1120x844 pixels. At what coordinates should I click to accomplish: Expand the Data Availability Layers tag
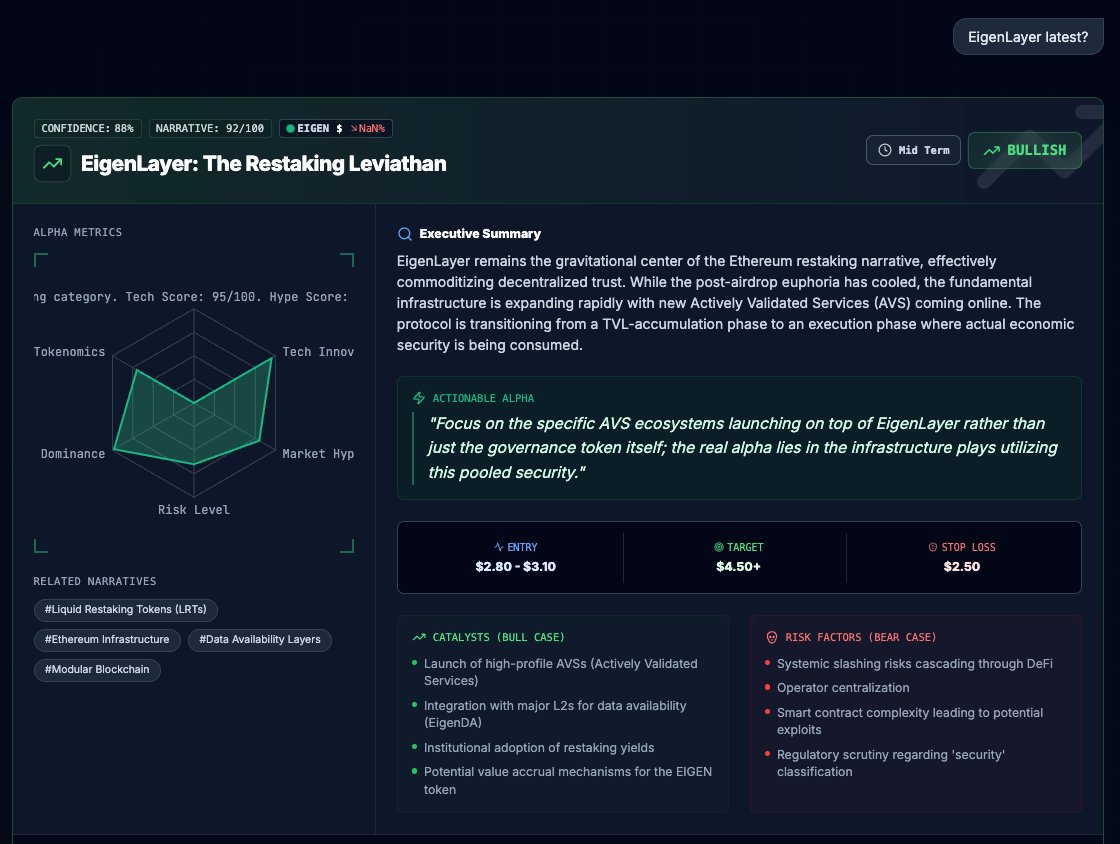point(259,640)
